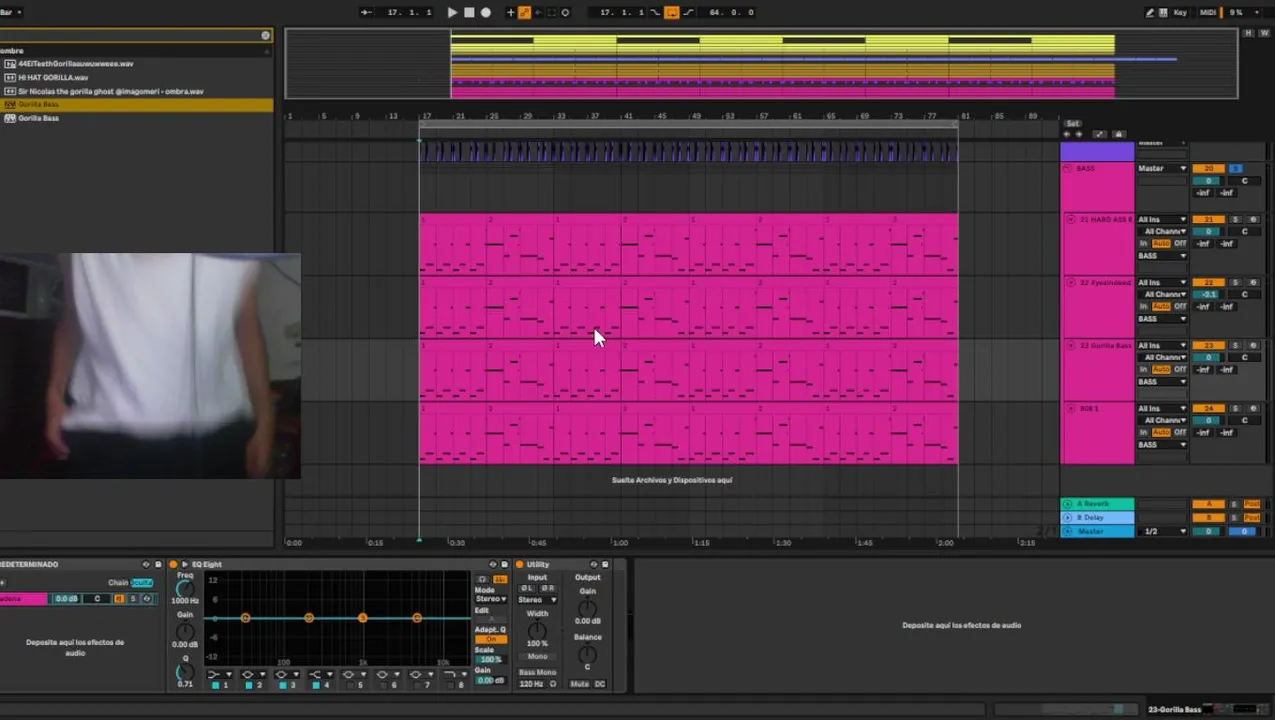Viewport: 1275px width, 720px height.
Task: Solo the 22 Fyezindeed track
Action: (x=1235, y=282)
